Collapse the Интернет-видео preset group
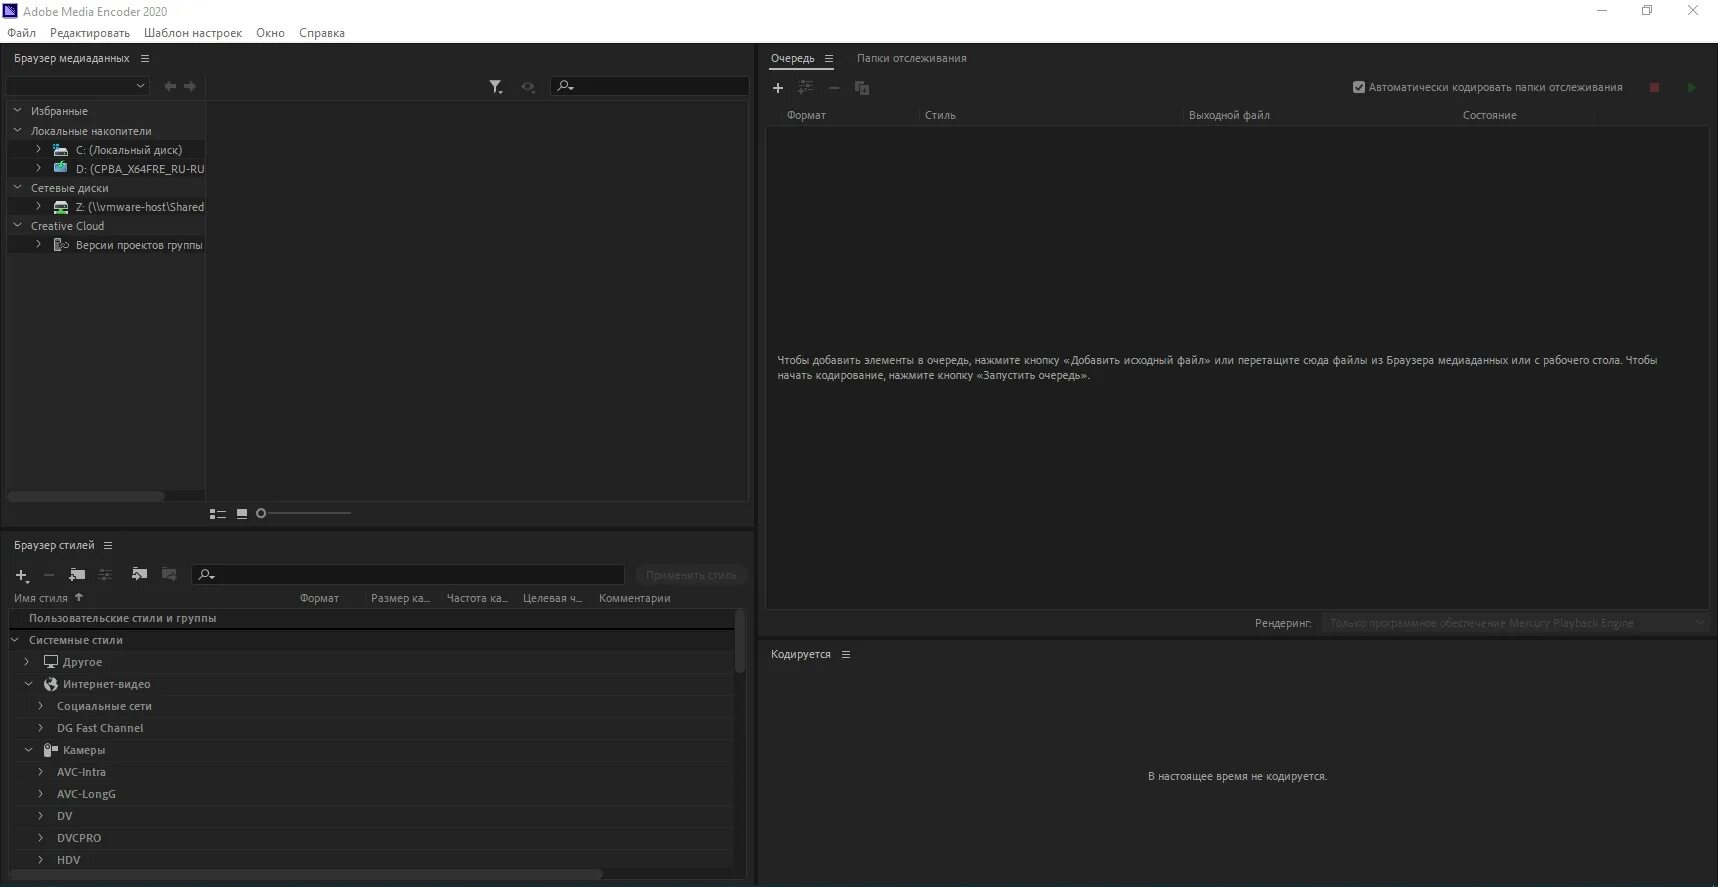 click(28, 684)
